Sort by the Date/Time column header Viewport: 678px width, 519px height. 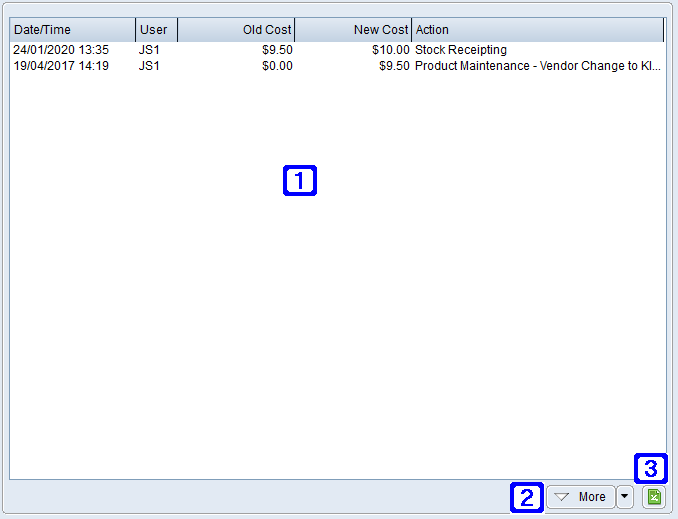coord(72,30)
